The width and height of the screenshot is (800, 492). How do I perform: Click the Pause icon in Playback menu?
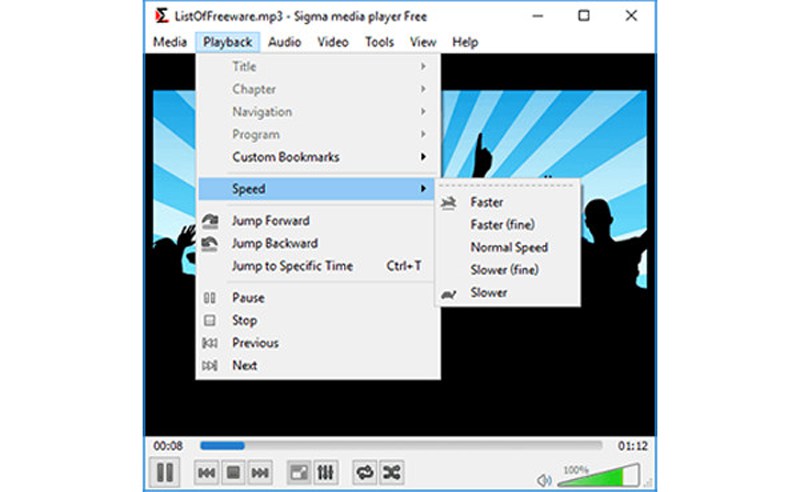pos(210,298)
